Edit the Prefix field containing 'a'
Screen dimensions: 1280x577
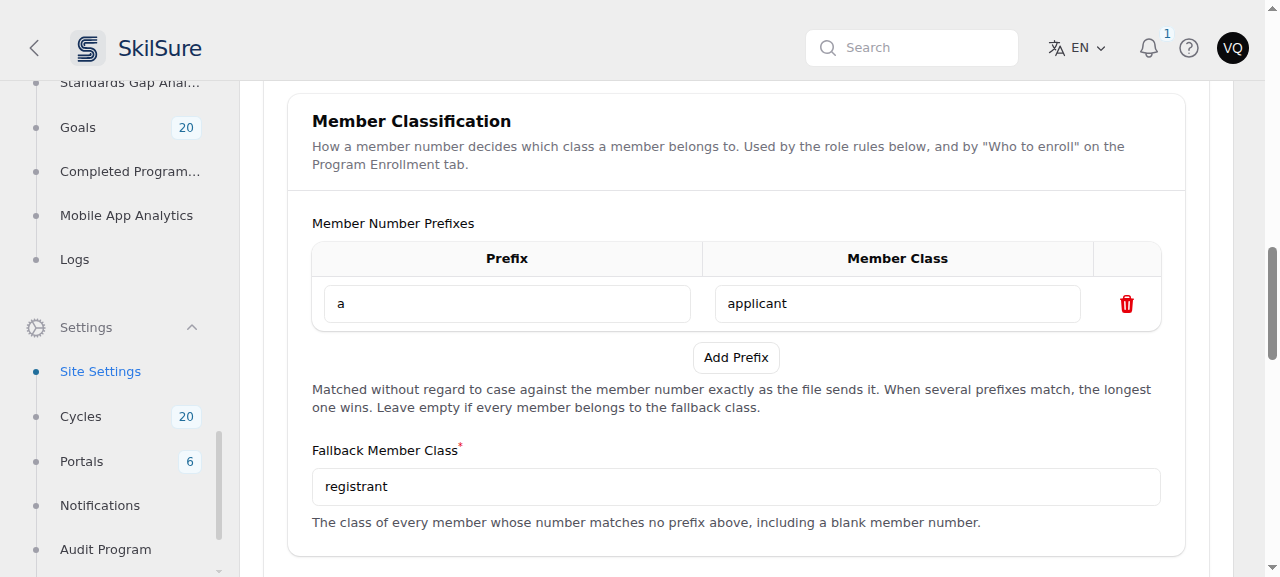507,304
